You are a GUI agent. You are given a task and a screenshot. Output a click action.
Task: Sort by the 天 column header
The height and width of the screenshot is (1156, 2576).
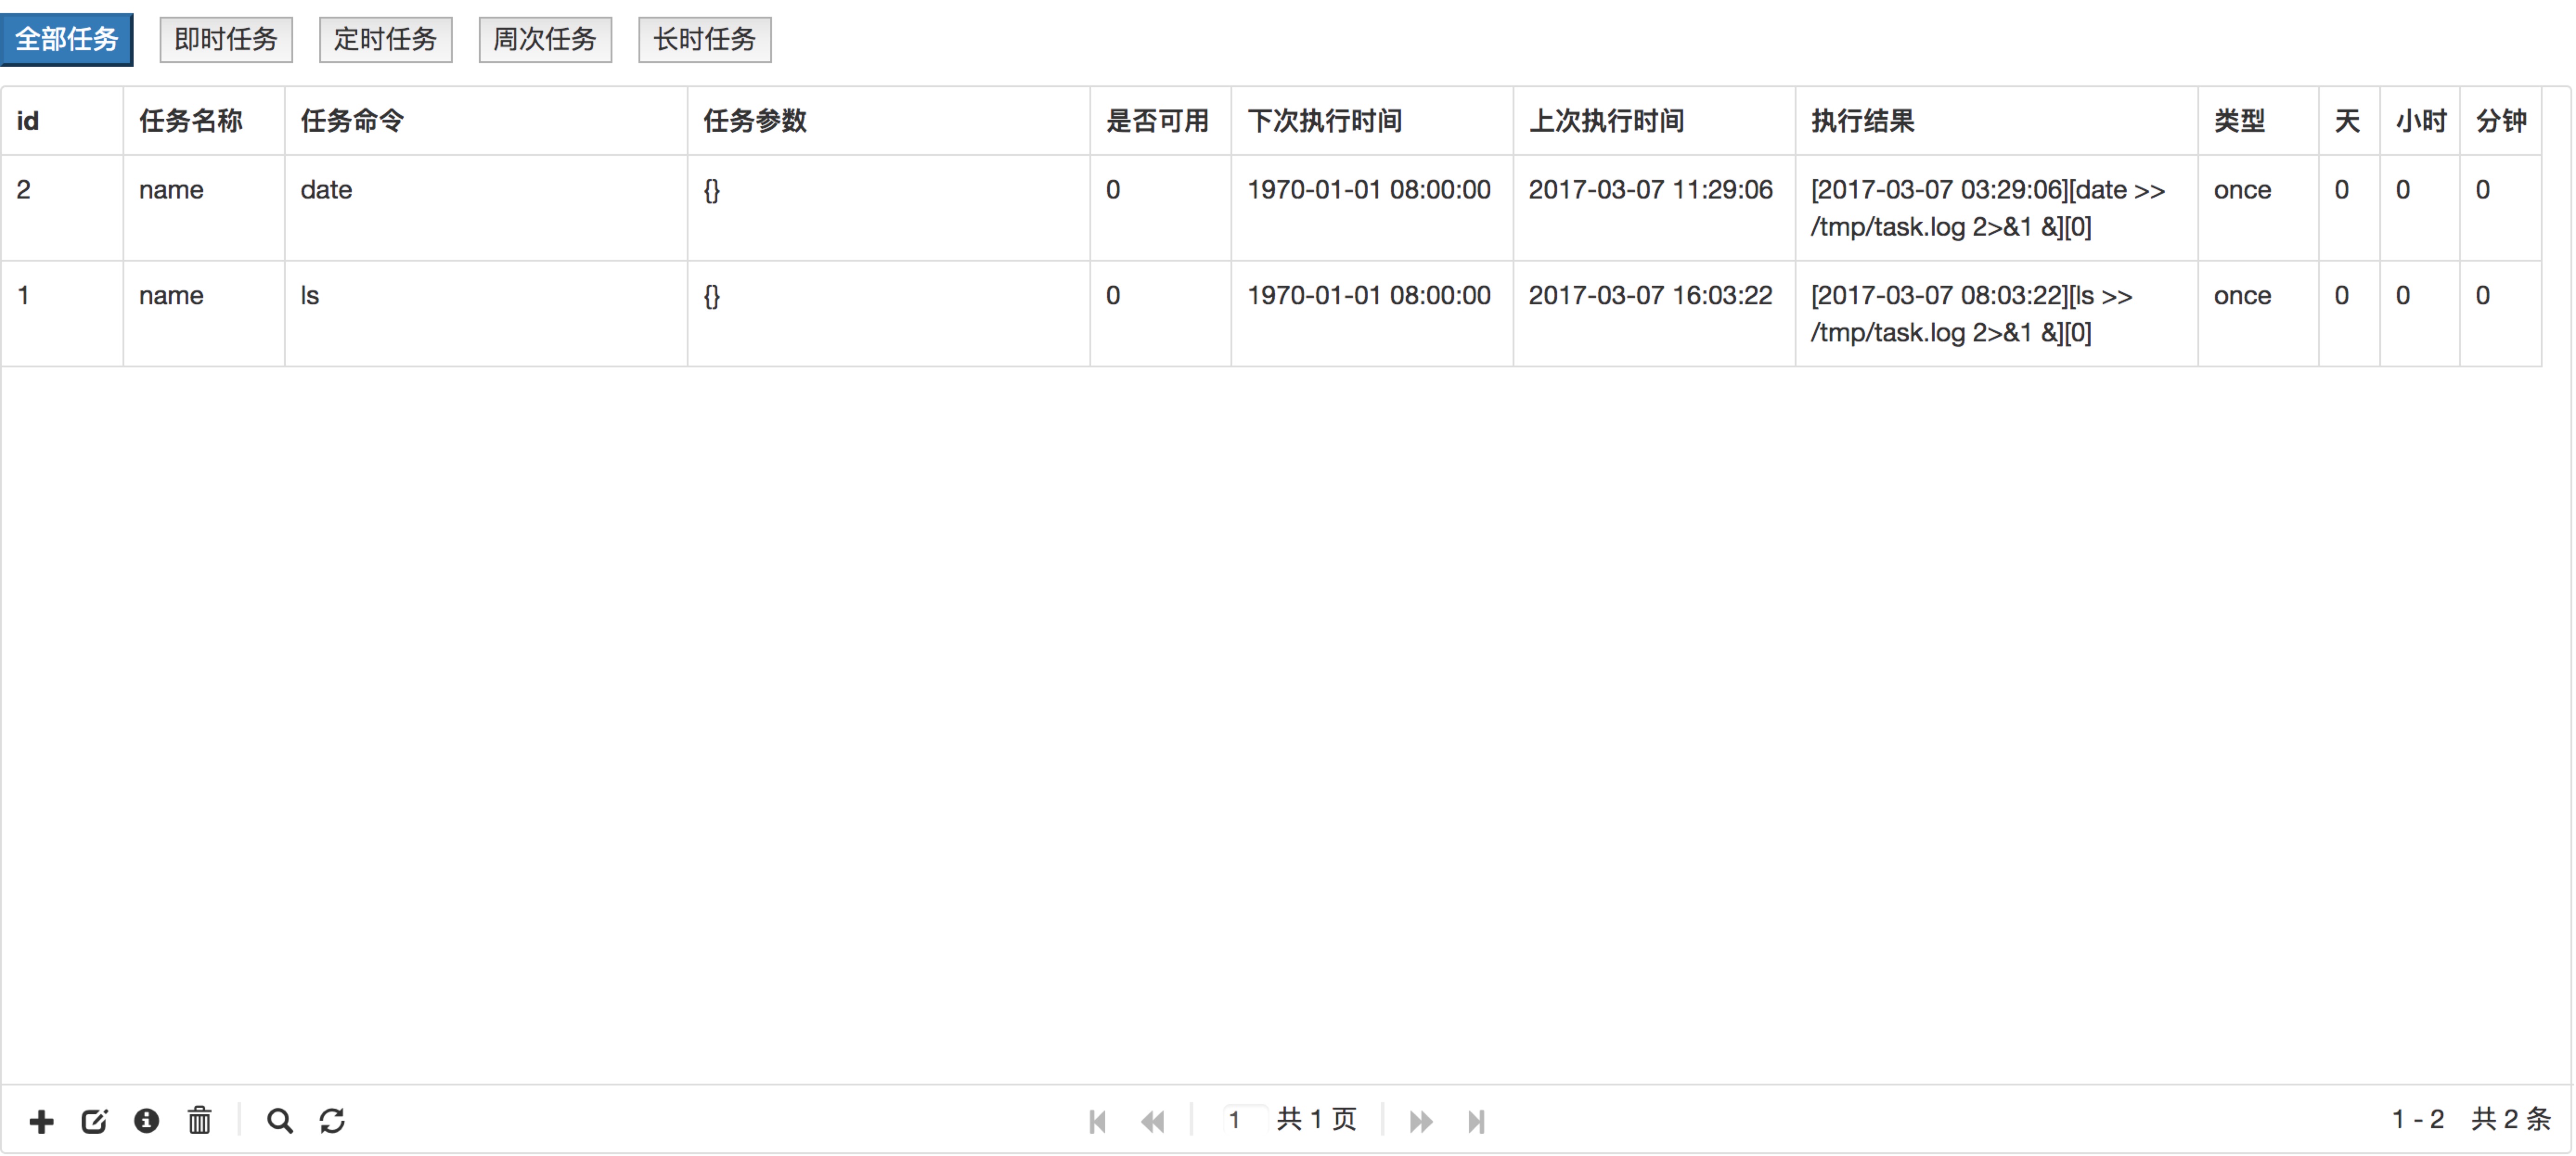2350,121
